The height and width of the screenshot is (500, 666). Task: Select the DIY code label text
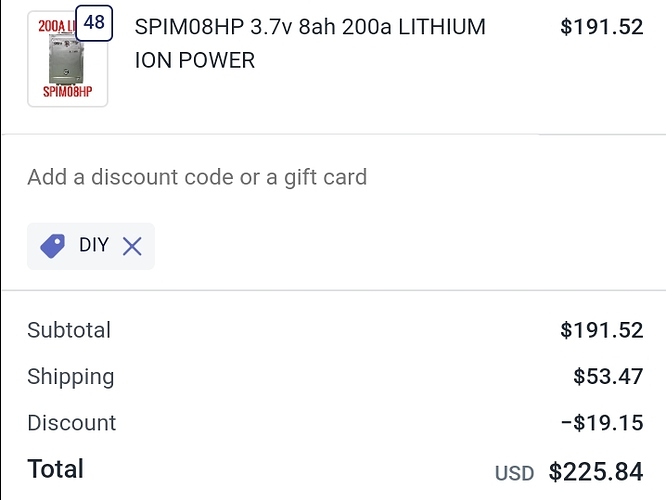94,245
